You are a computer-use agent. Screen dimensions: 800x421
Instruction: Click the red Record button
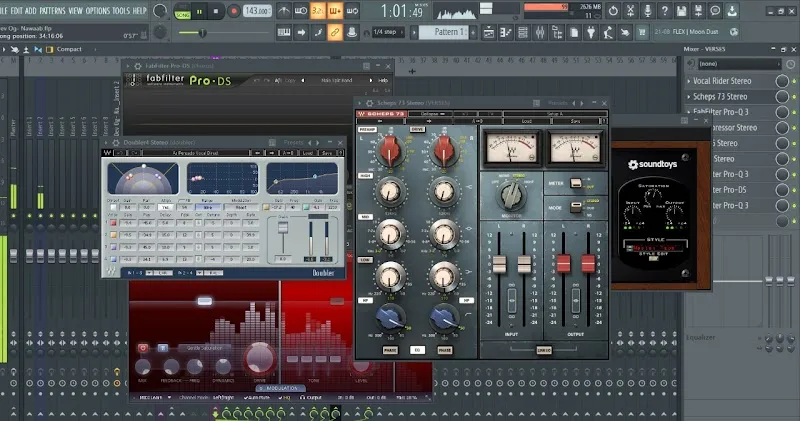[234, 11]
